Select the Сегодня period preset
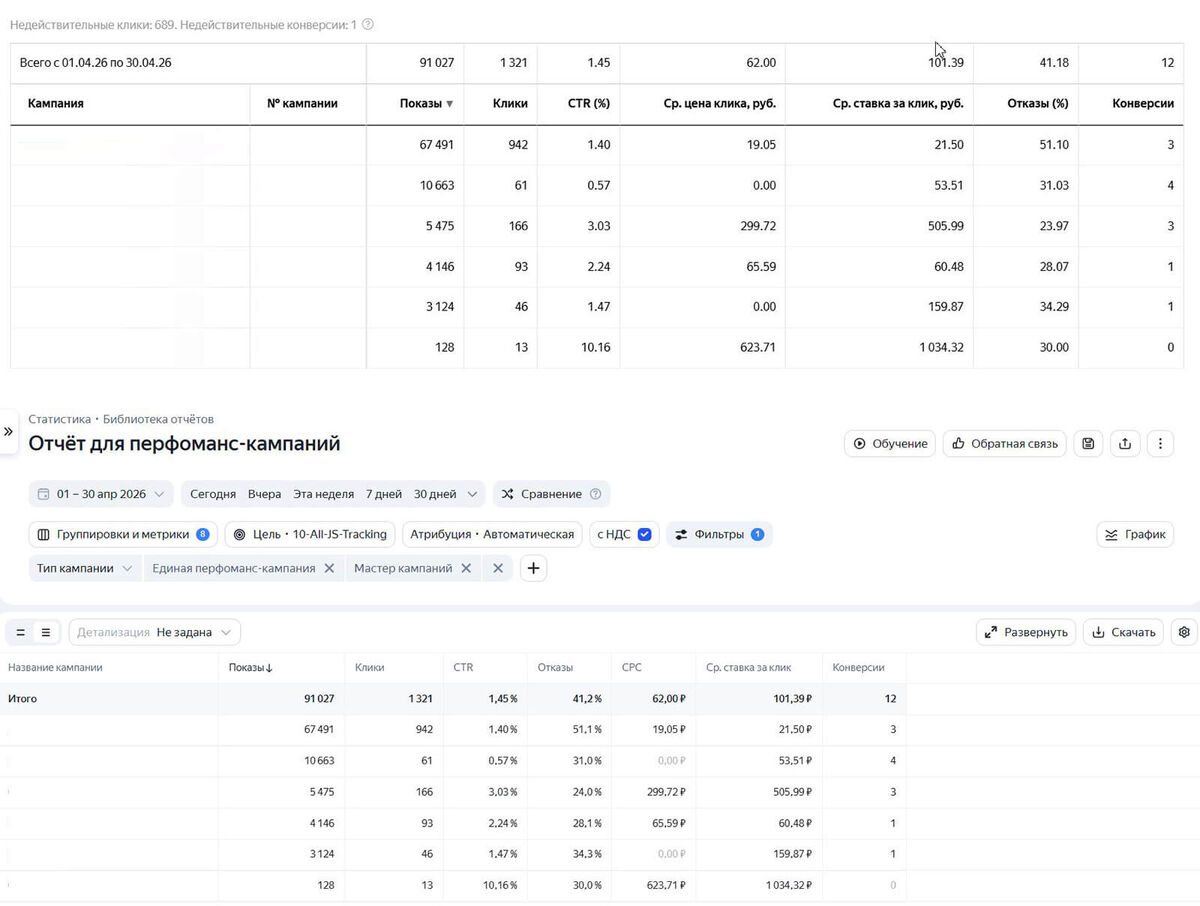 213,494
